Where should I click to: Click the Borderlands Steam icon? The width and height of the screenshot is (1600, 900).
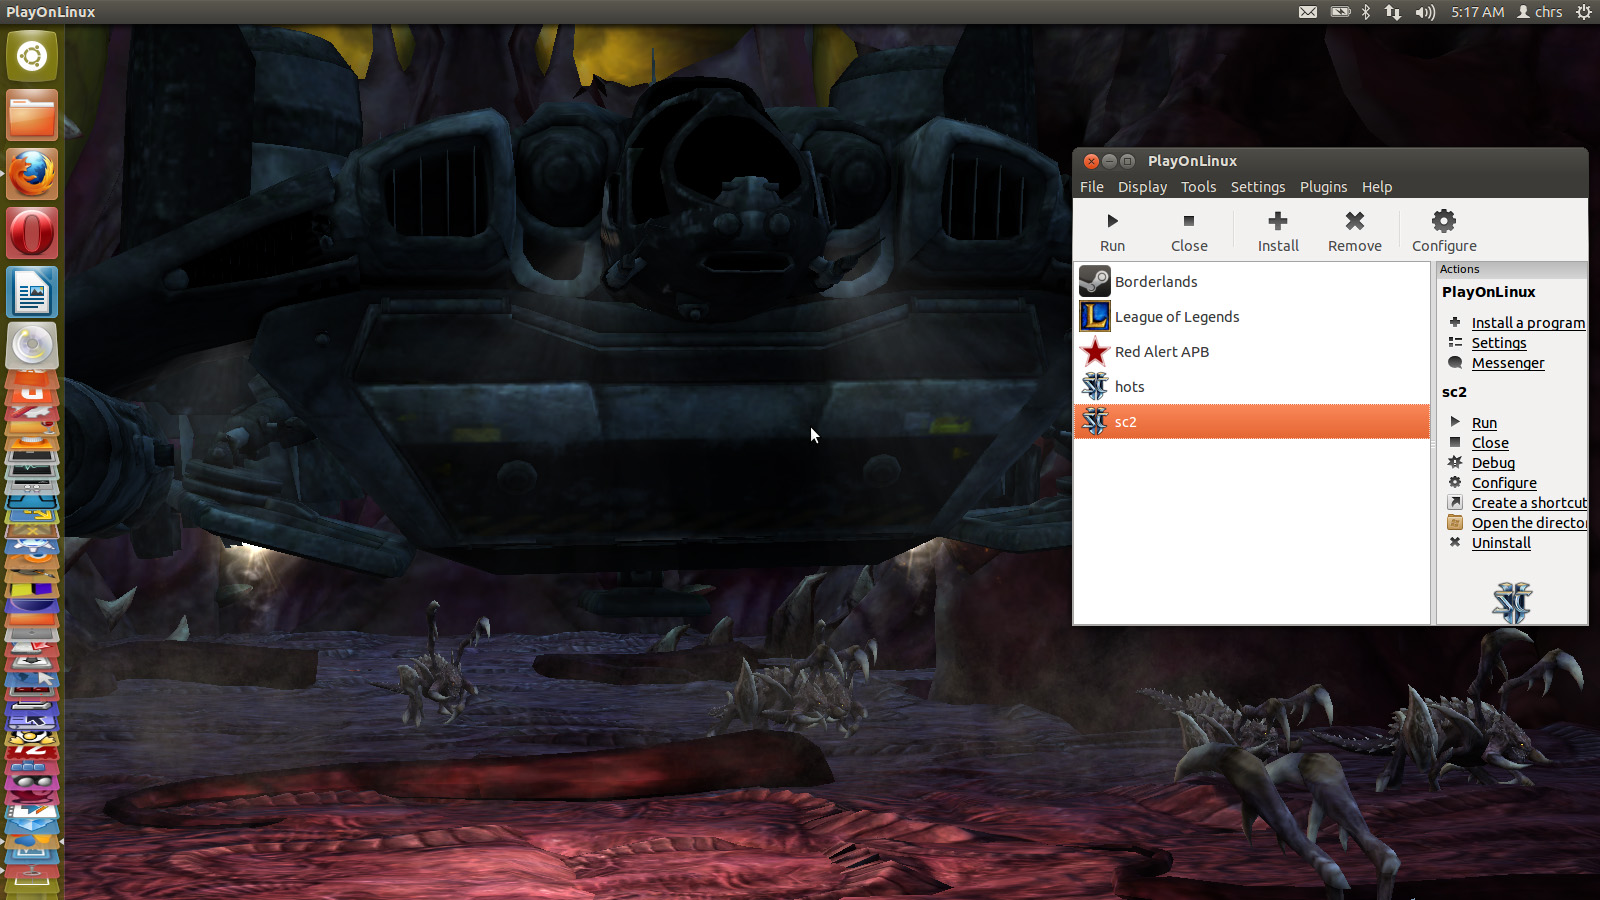[1095, 281]
